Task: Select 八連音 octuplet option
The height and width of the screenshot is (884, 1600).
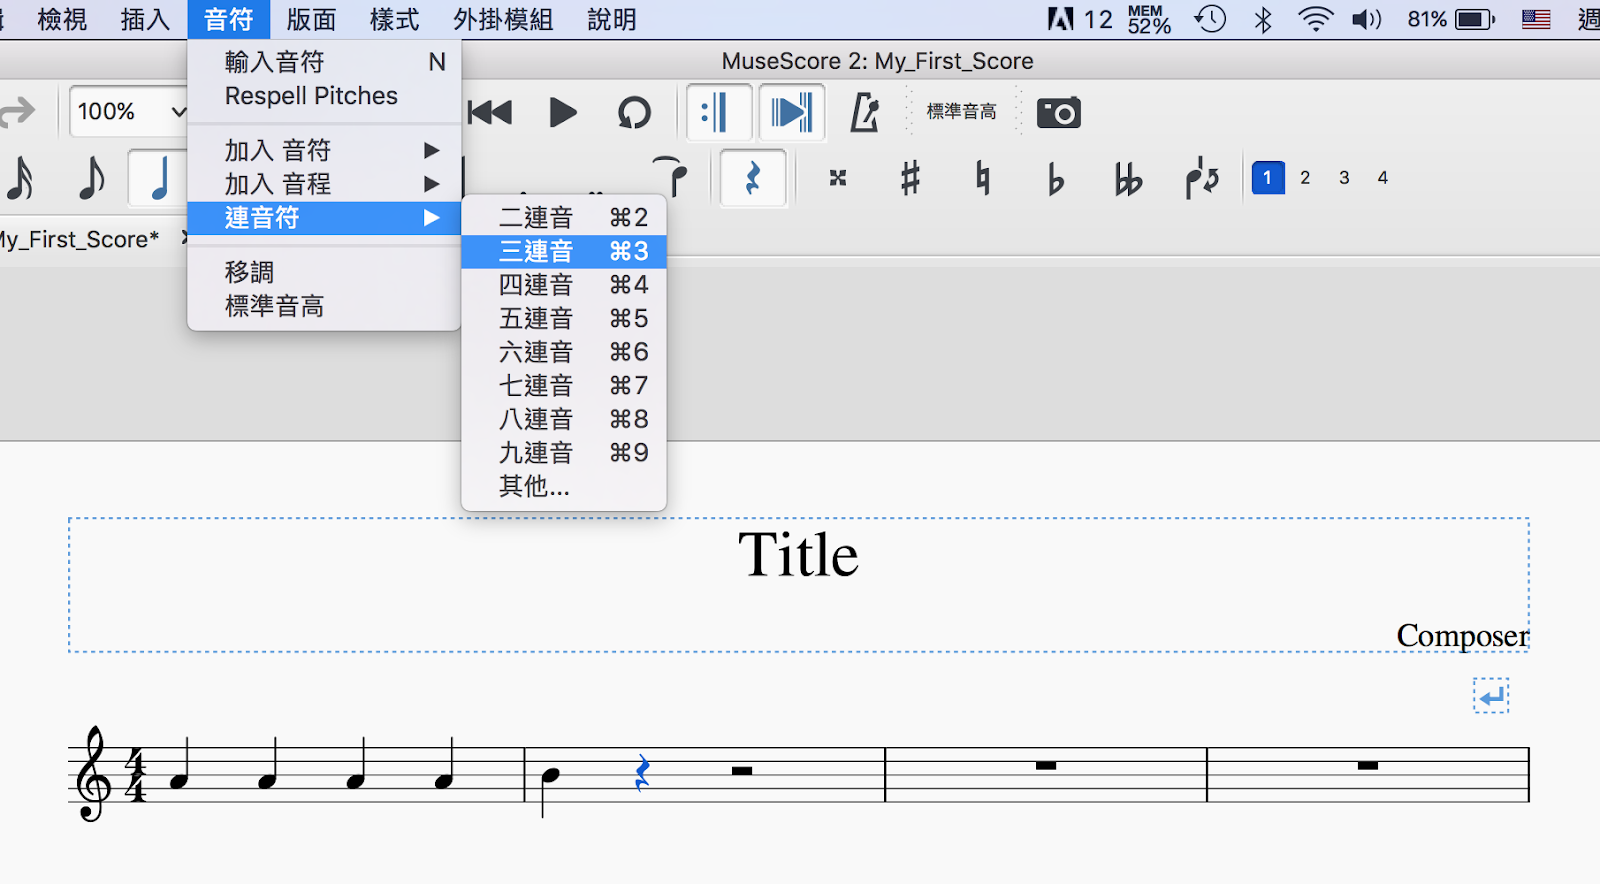Action: 564,419
